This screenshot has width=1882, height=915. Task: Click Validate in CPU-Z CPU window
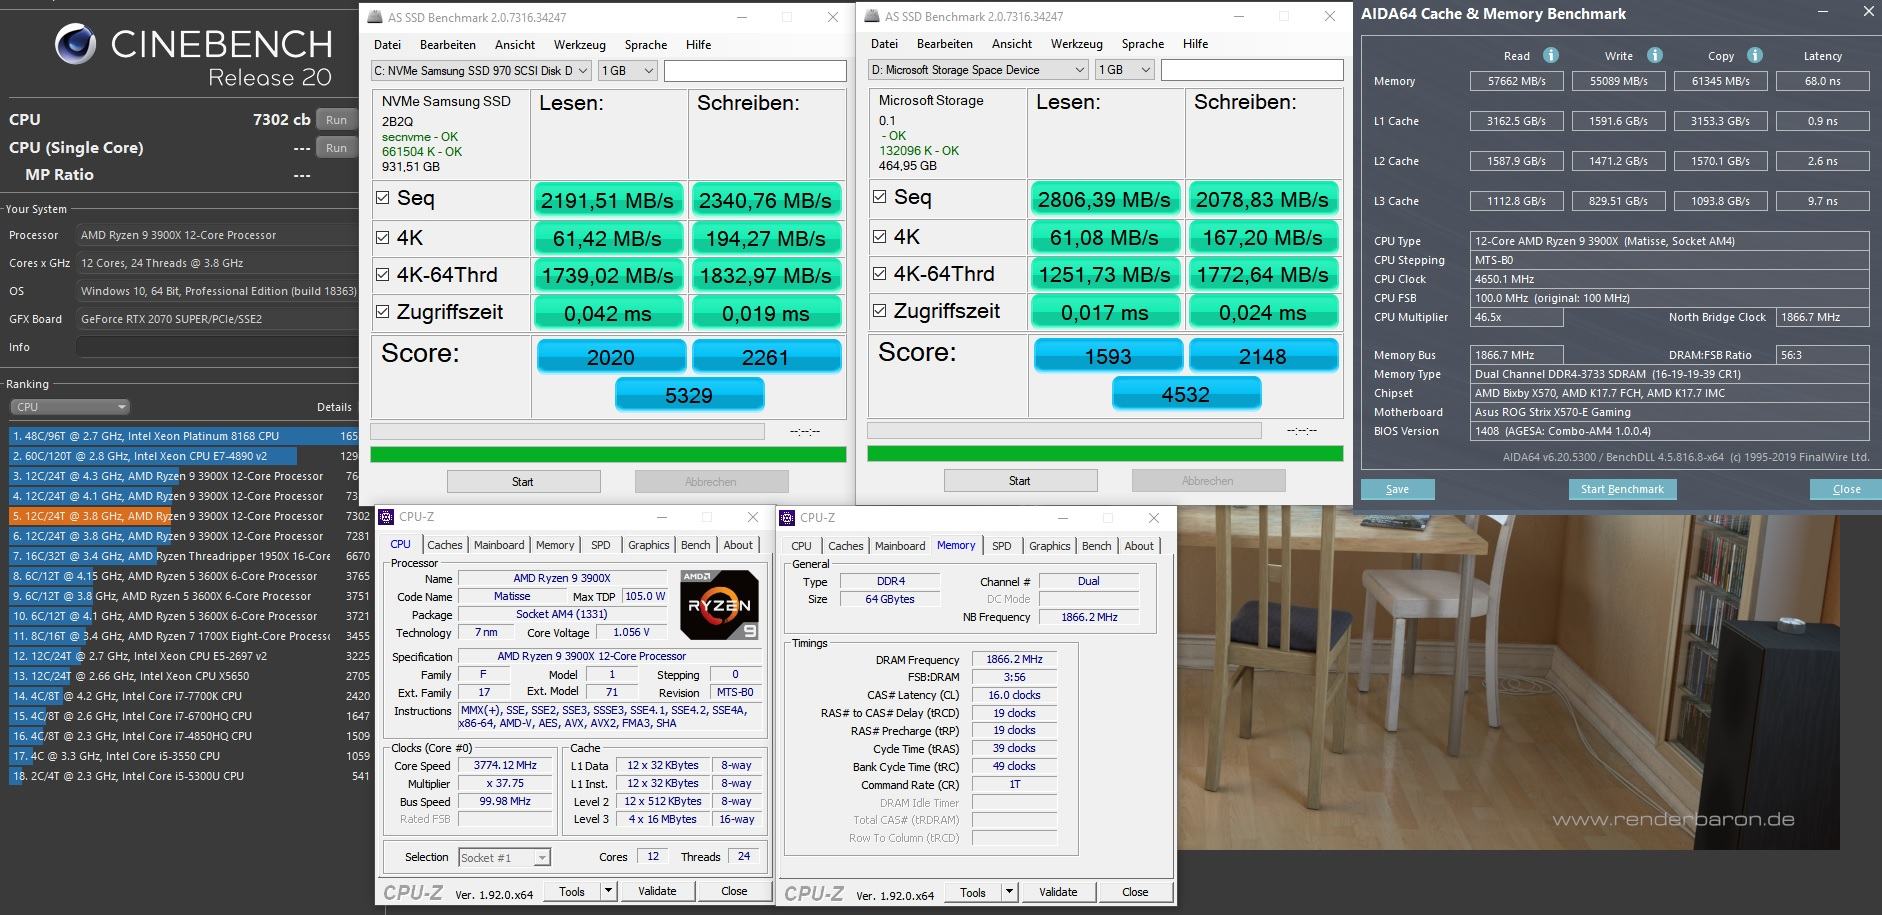click(657, 891)
